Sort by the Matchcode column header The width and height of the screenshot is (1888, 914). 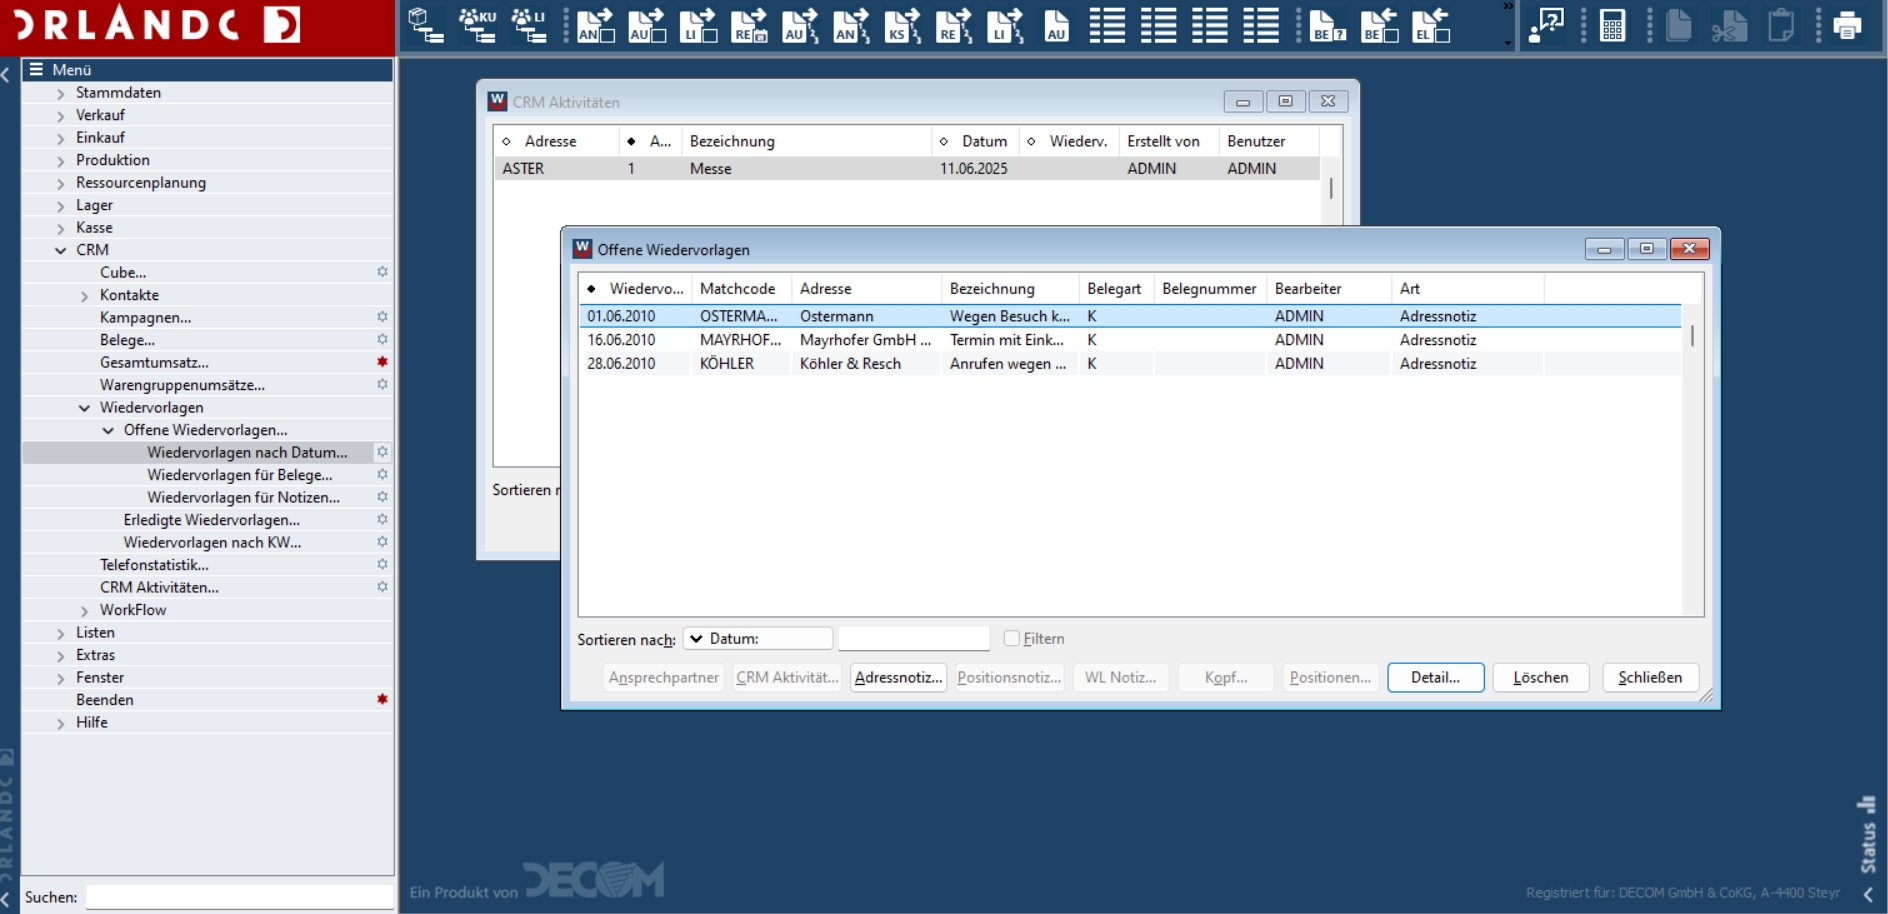point(740,289)
